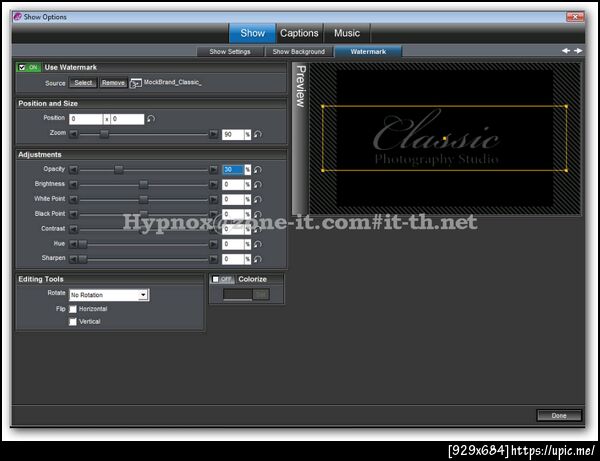Click the Select source button
Image resolution: width=600 pixels, height=461 pixels.
pyautogui.click(x=83, y=83)
